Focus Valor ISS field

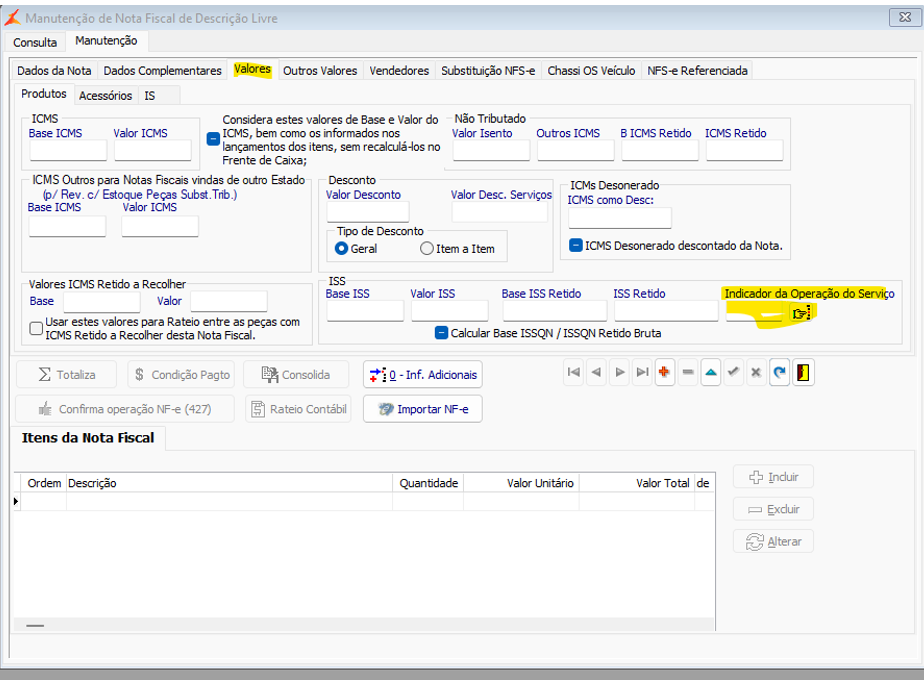click(x=450, y=311)
